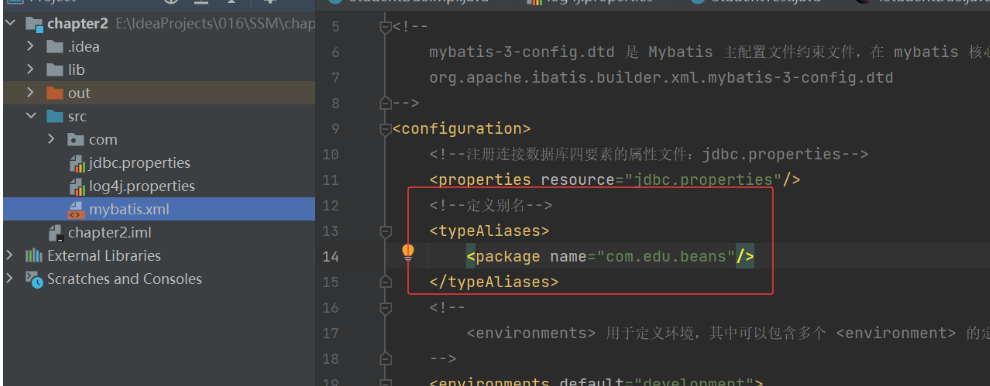
Task: Collapse the chapter2 project root node
Action: pos(11,24)
